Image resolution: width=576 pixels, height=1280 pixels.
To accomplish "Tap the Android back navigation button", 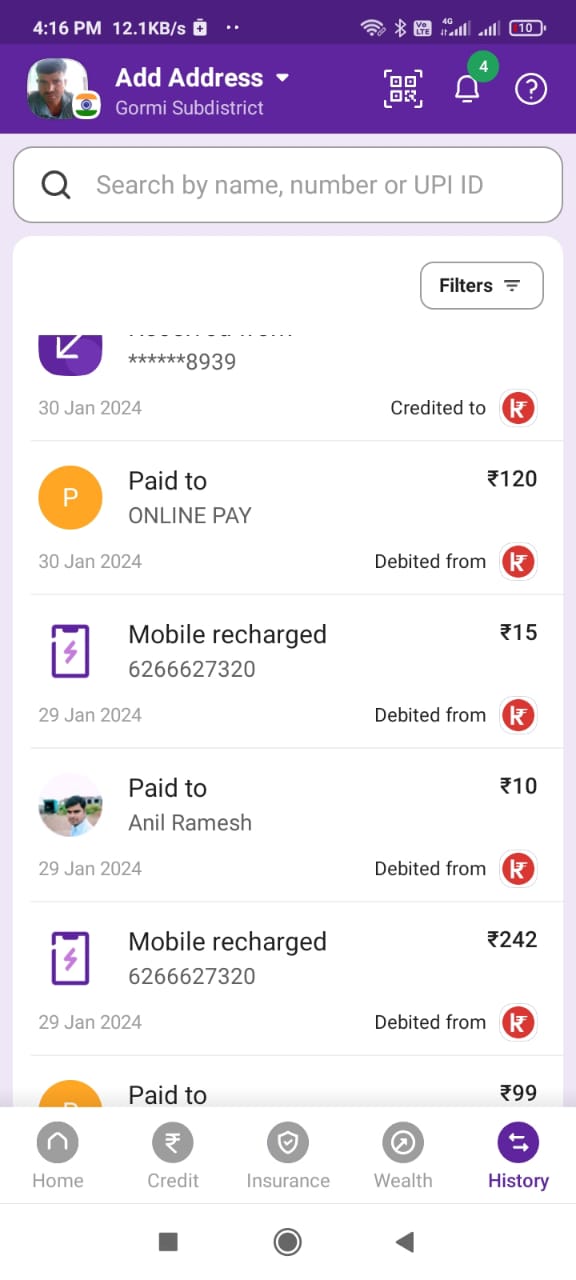I will click(405, 1242).
